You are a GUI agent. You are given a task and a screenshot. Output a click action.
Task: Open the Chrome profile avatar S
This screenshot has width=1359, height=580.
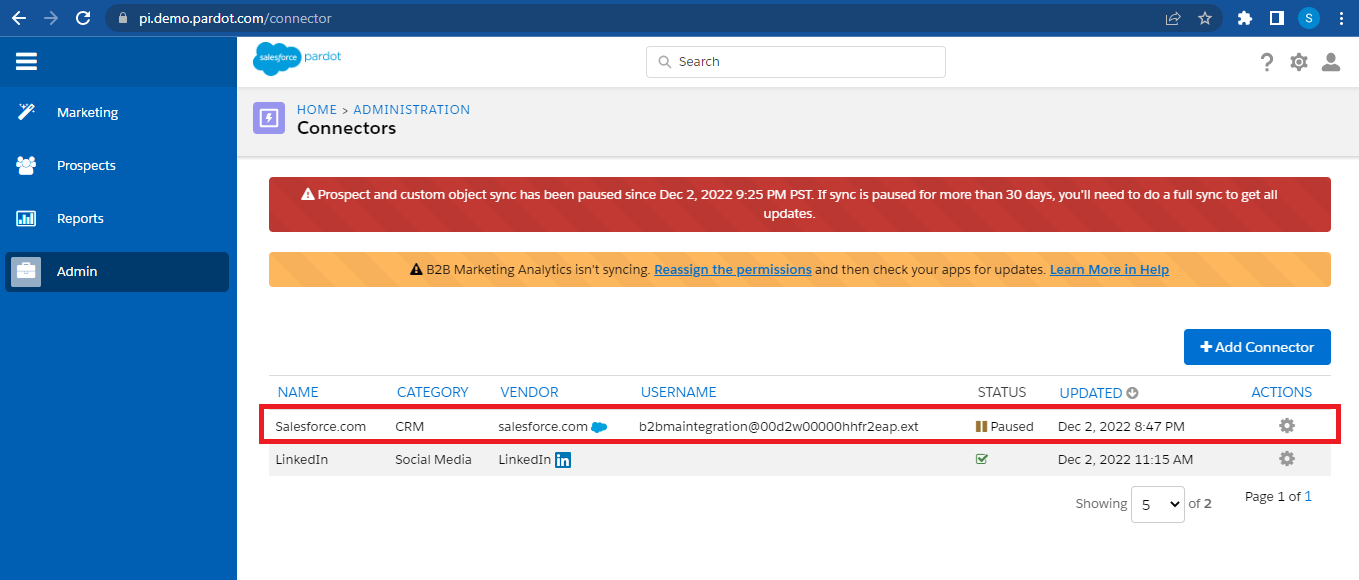coord(1309,18)
